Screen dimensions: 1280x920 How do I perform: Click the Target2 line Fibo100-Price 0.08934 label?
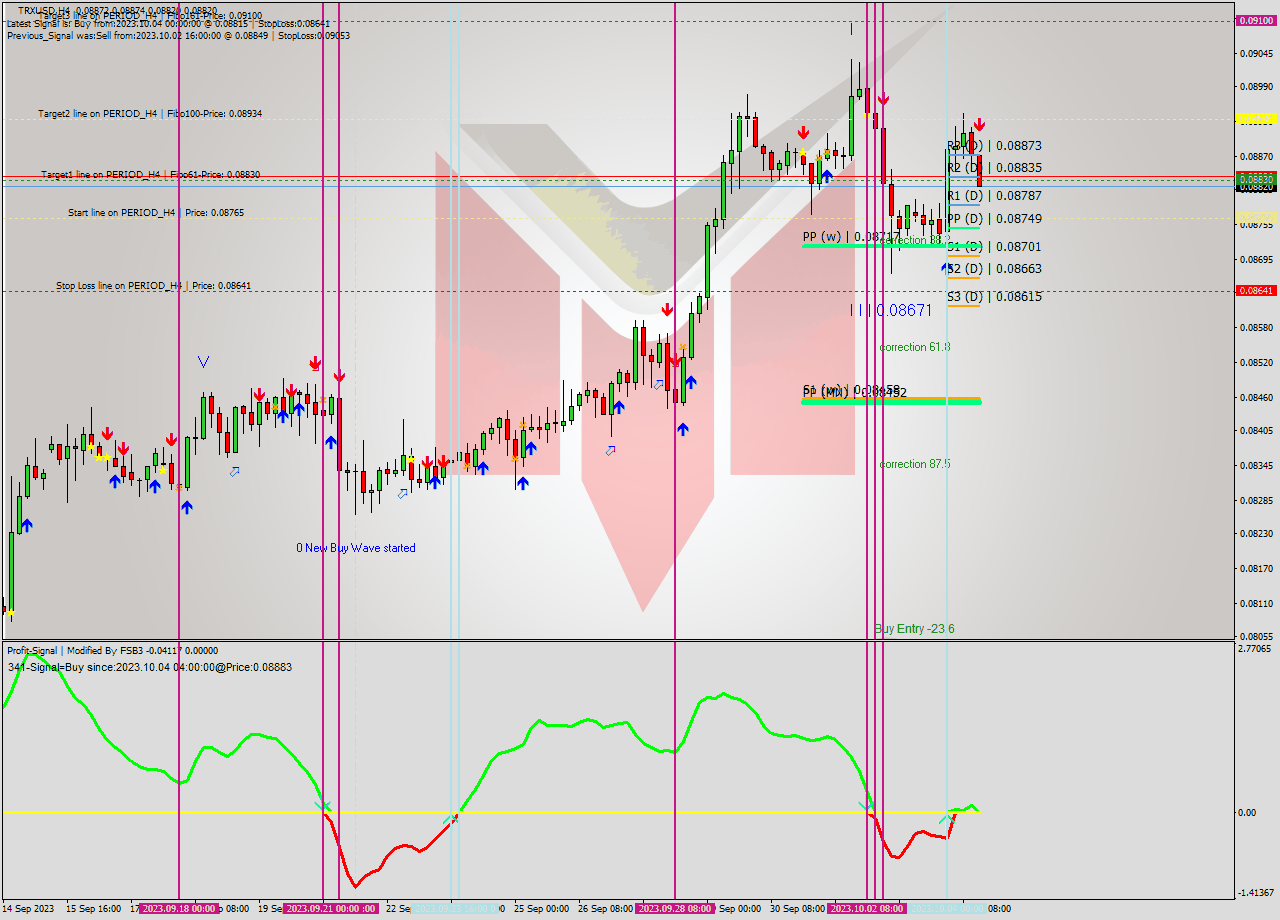(x=150, y=114)
